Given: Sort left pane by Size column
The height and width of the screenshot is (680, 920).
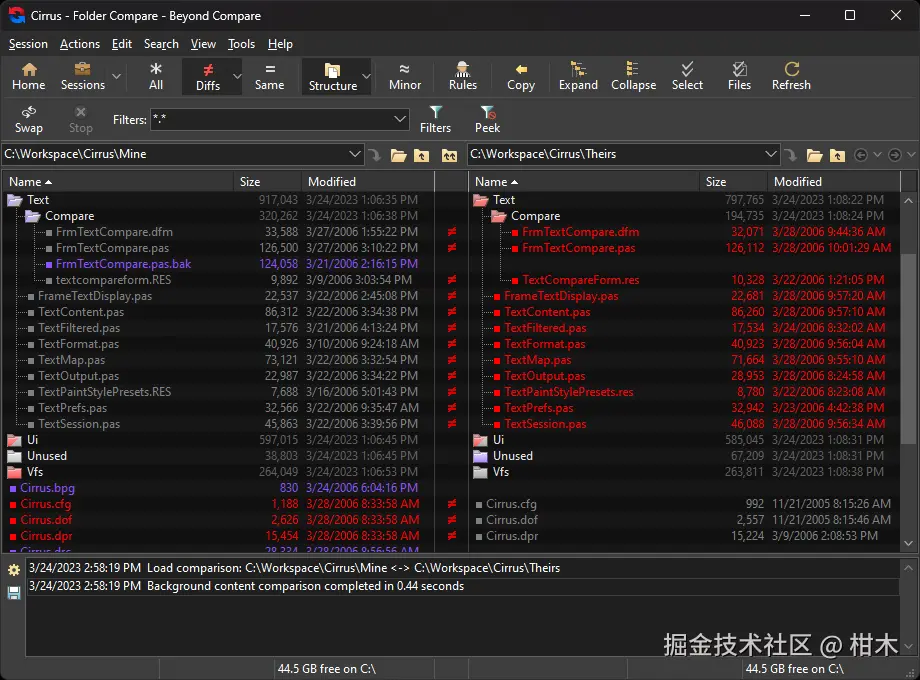Looking at the screenshot, I should tap(268, 182).
